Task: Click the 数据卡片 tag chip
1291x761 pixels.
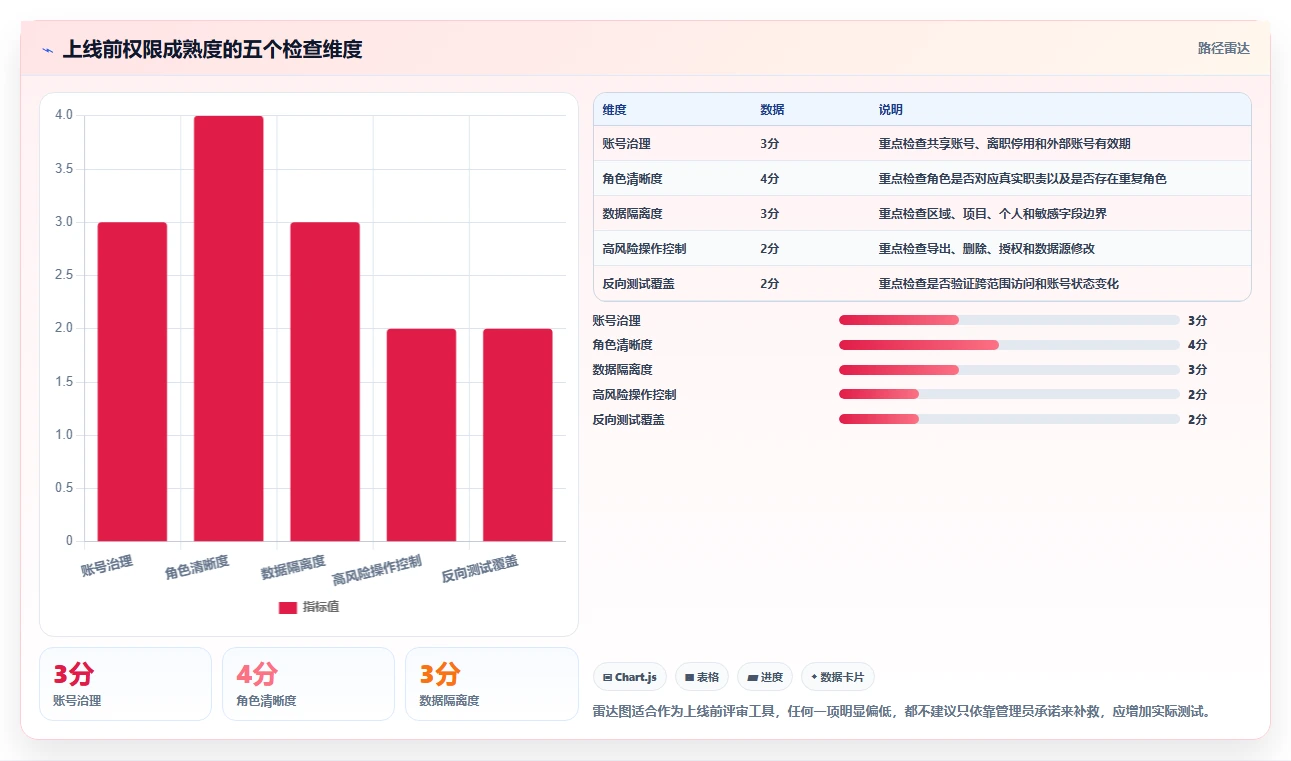Action: coord(838,677)
